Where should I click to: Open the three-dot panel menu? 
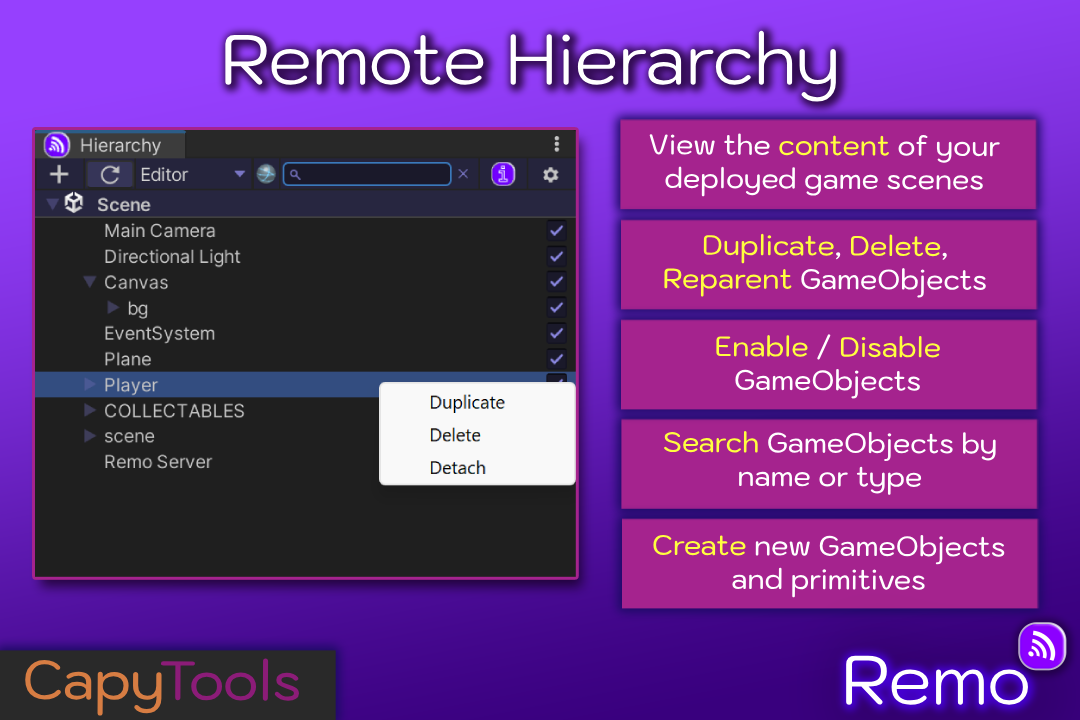coord(557,144)
